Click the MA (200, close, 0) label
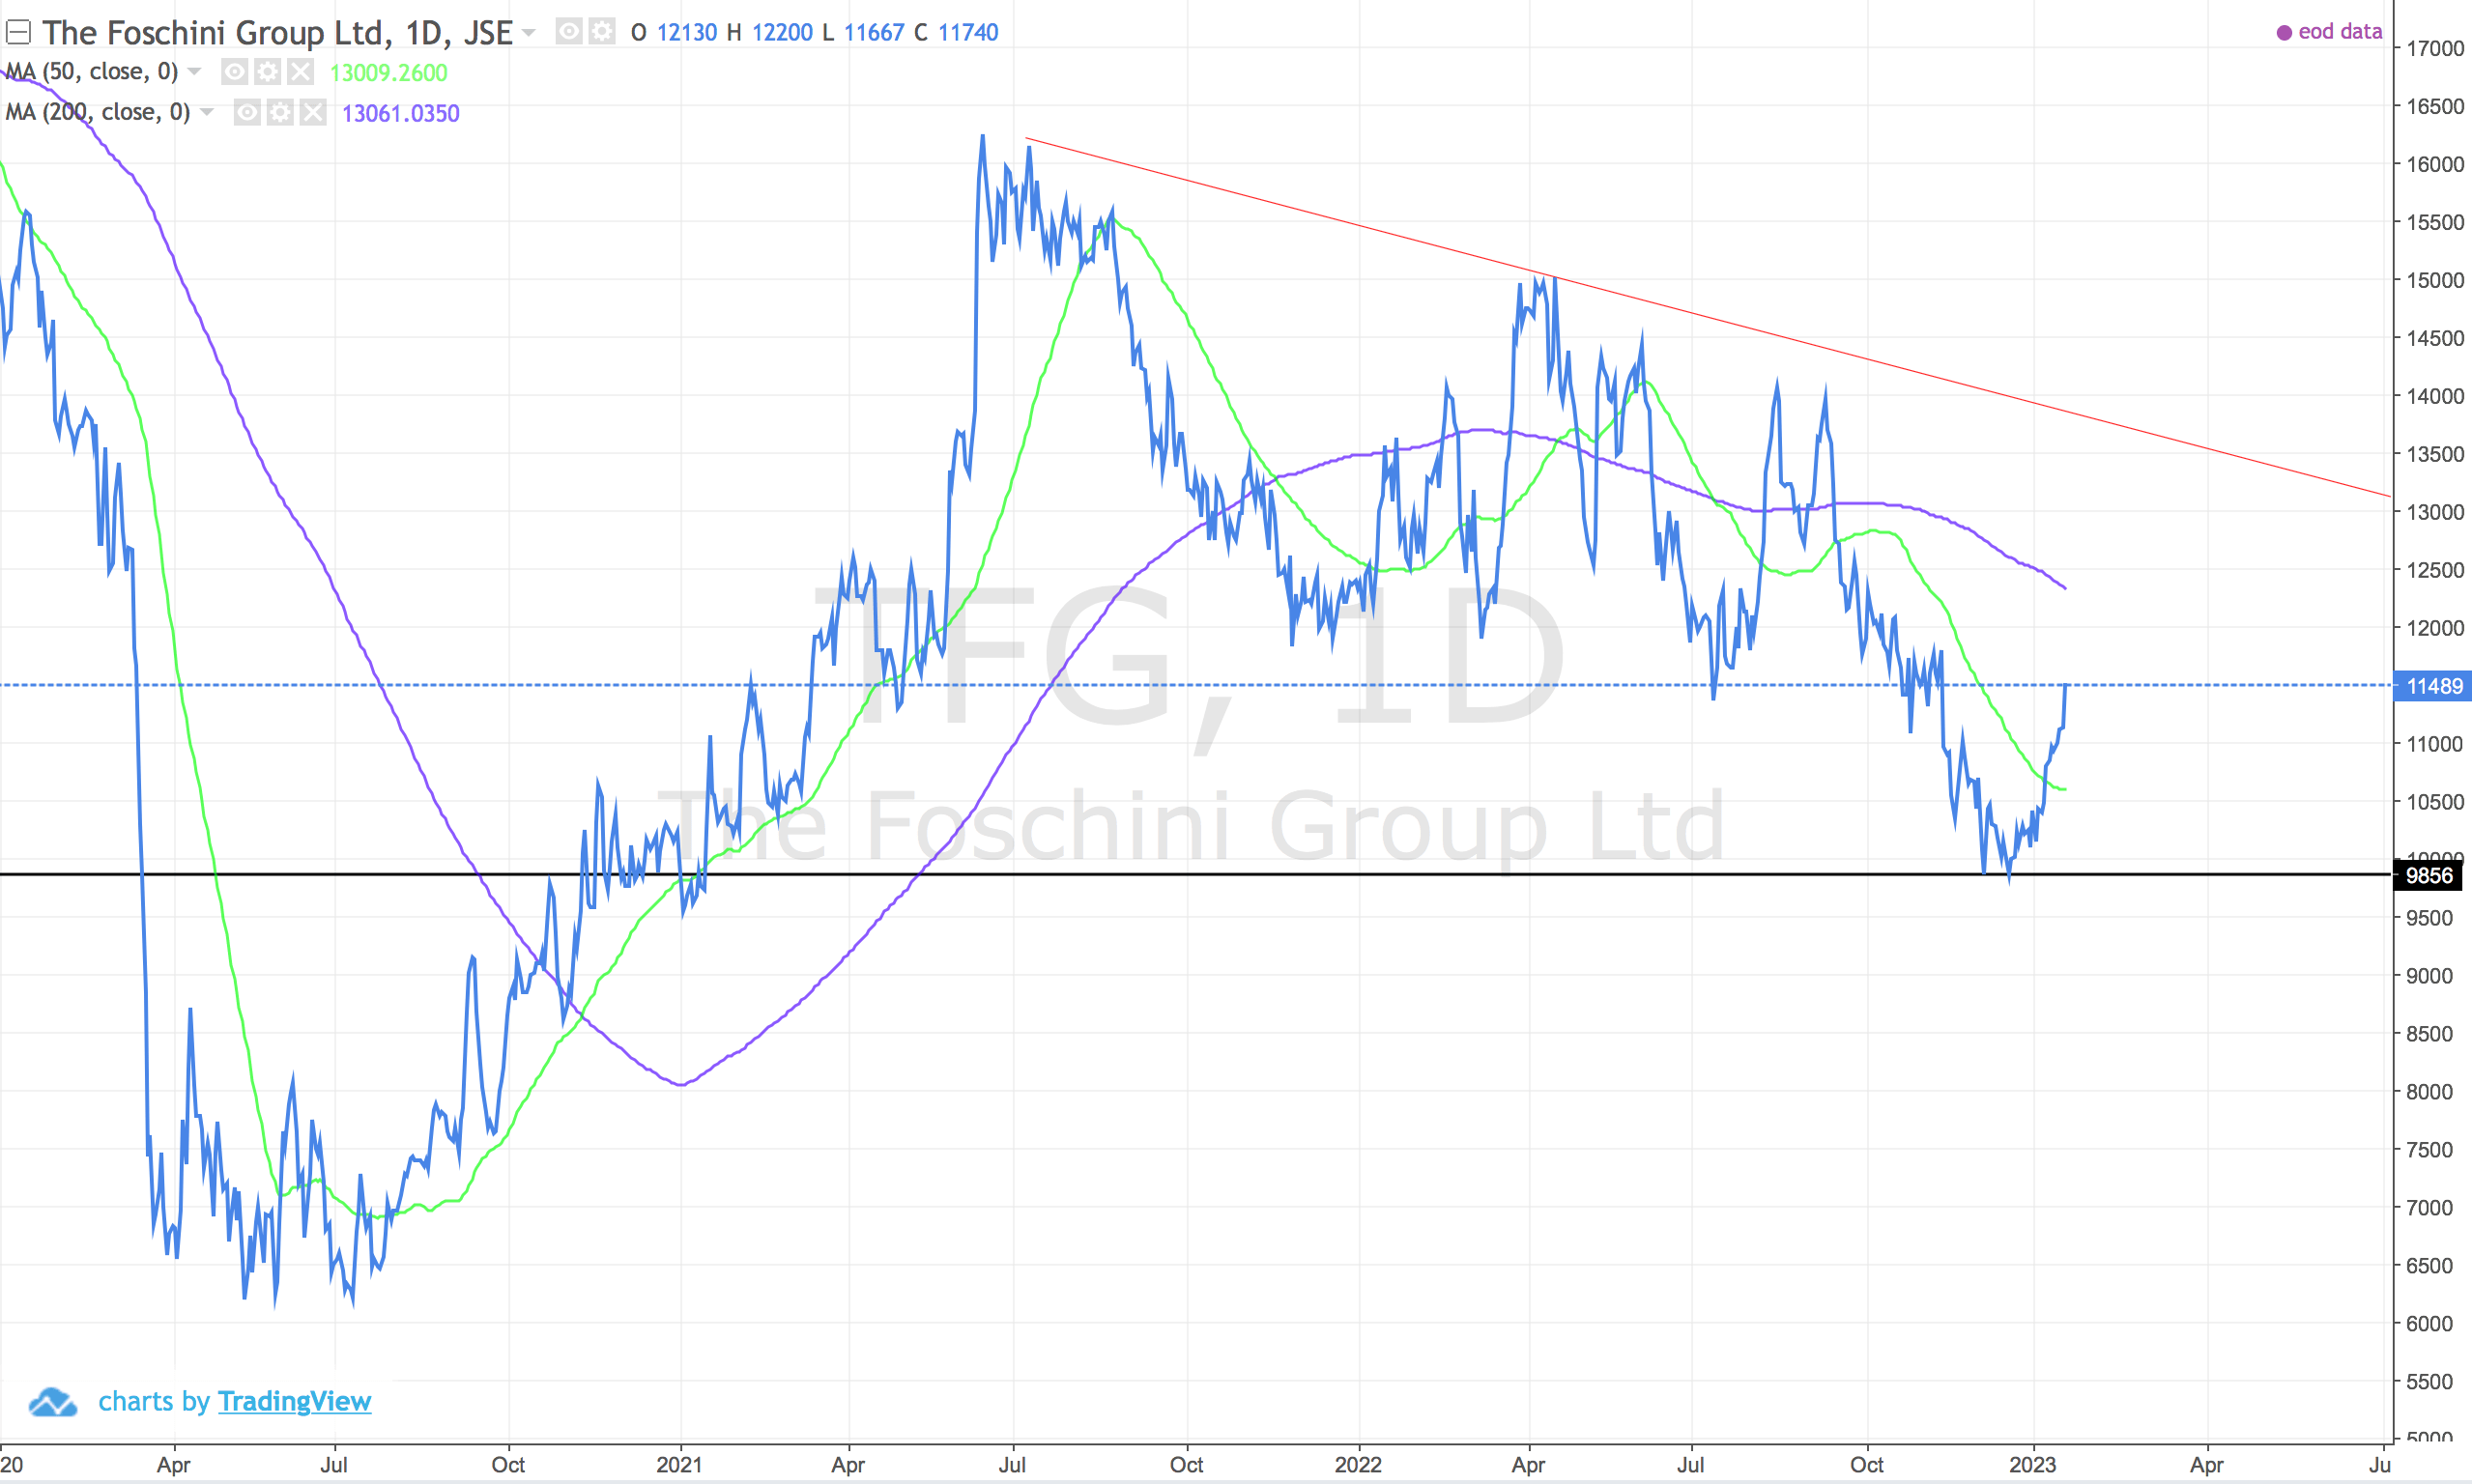2472x1484 pixels. click(98, 112)
